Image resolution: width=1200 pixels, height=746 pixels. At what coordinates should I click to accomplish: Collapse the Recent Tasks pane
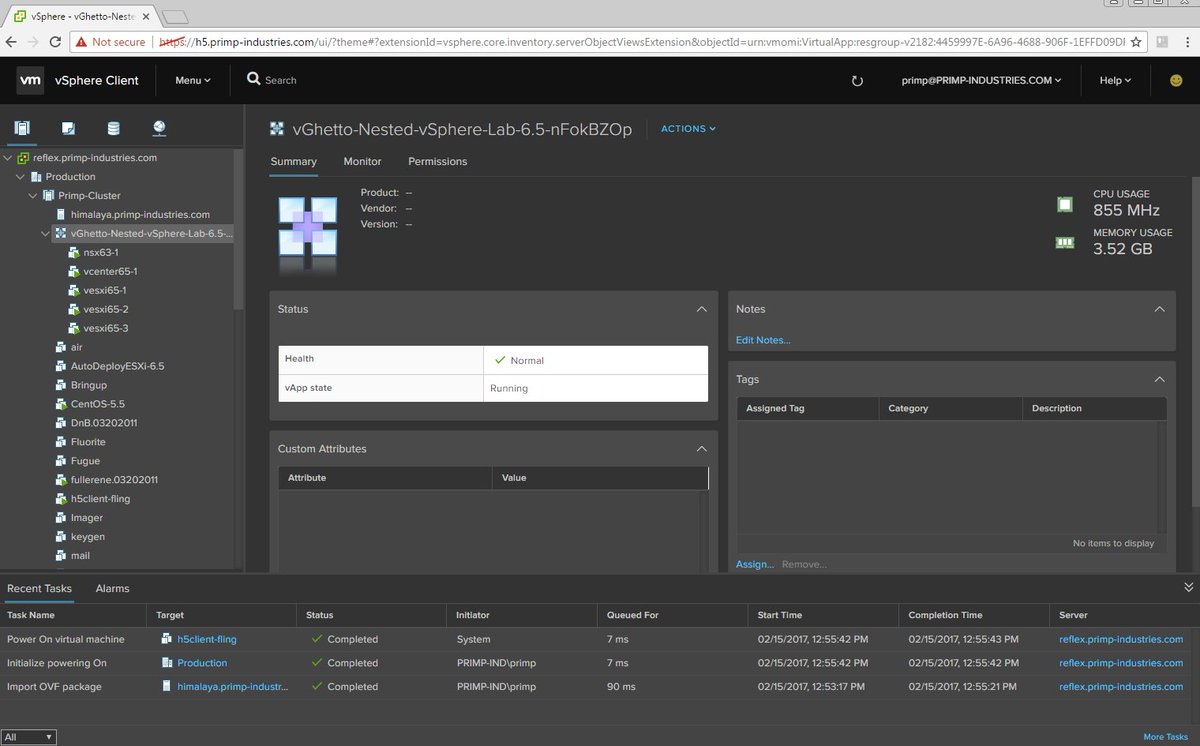1188,587
